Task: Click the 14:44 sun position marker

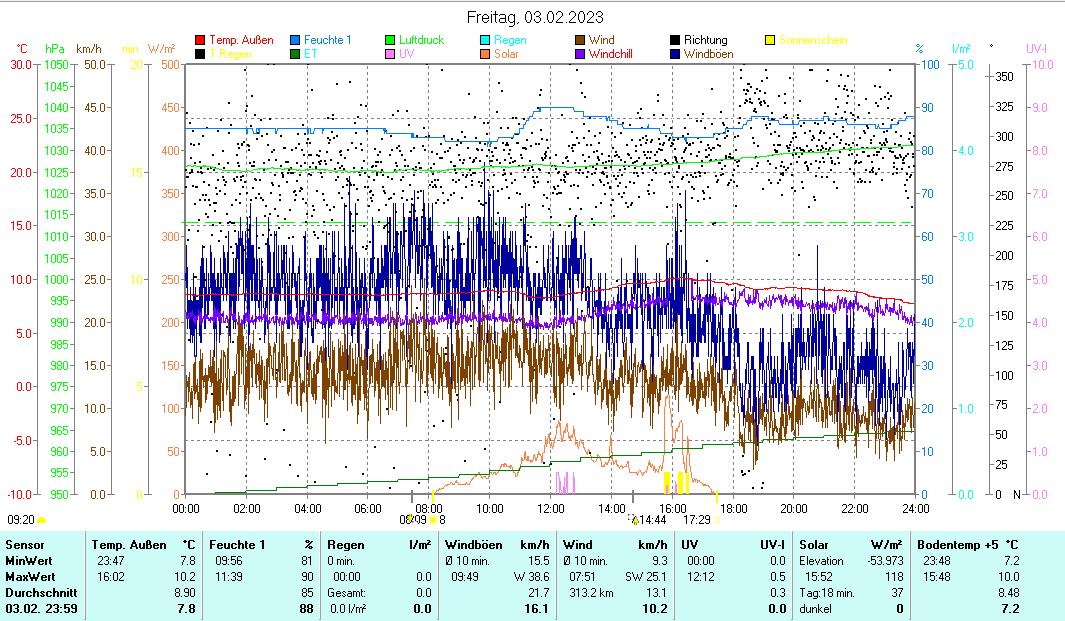Action: (x=648, y=519)
